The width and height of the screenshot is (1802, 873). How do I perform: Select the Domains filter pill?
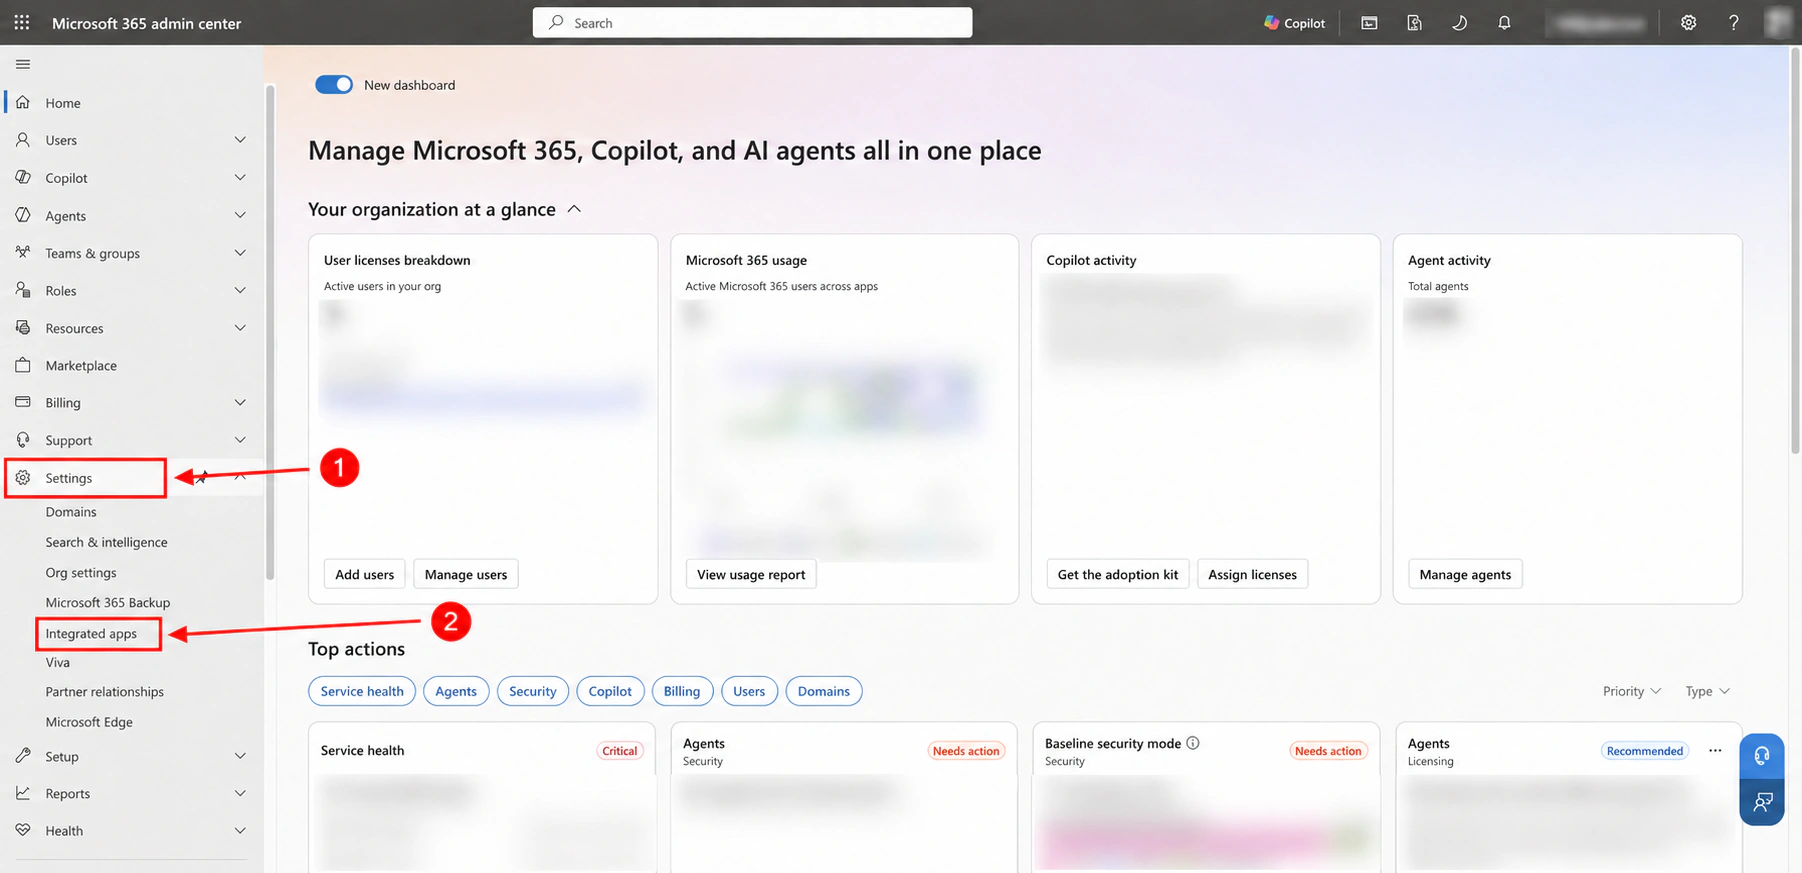(x=824, y=691)
